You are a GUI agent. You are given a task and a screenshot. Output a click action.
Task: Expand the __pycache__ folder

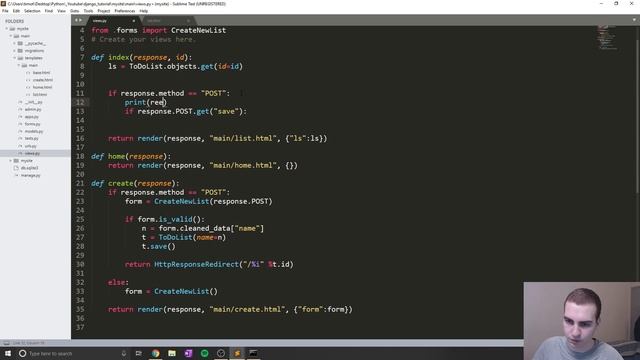(14, 43)
